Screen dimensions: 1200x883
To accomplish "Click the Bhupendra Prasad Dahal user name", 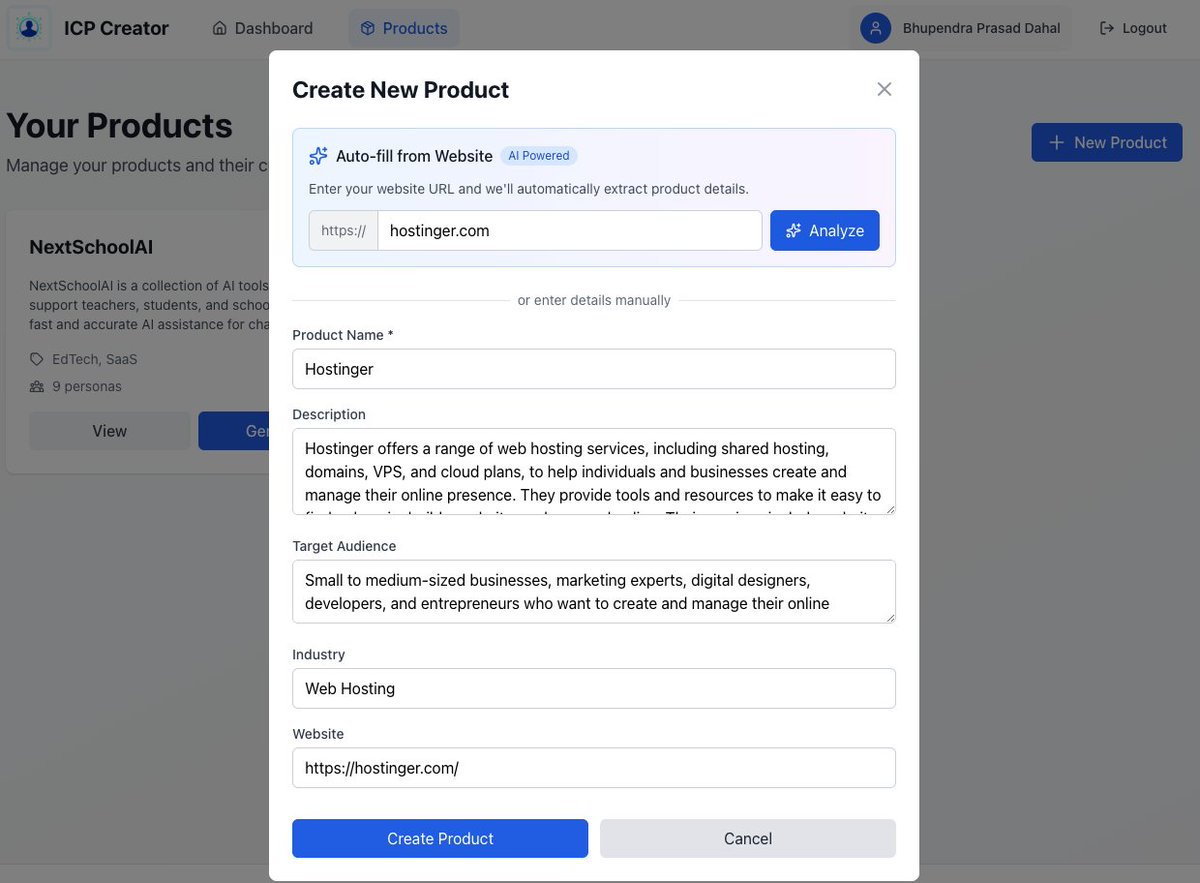I will [x=981, y=28].
